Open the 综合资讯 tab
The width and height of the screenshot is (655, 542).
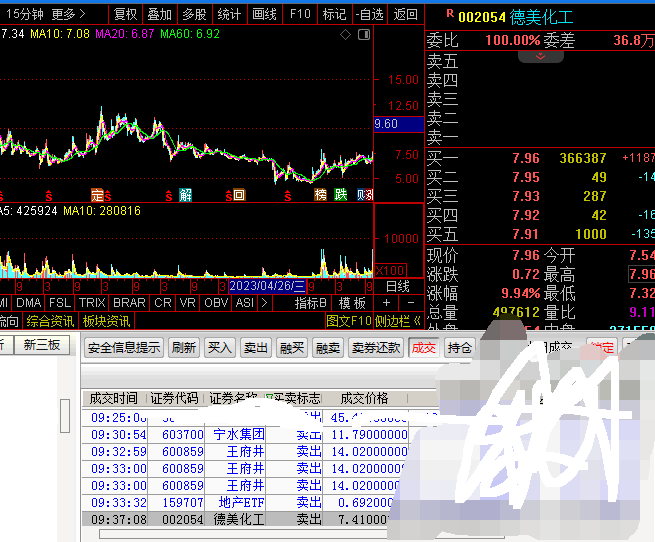pyautogui.click(x=50, y=321)
